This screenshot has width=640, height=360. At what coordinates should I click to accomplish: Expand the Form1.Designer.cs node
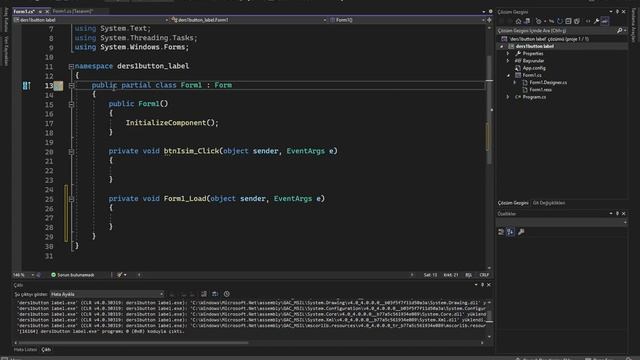[x=515, y=82]
